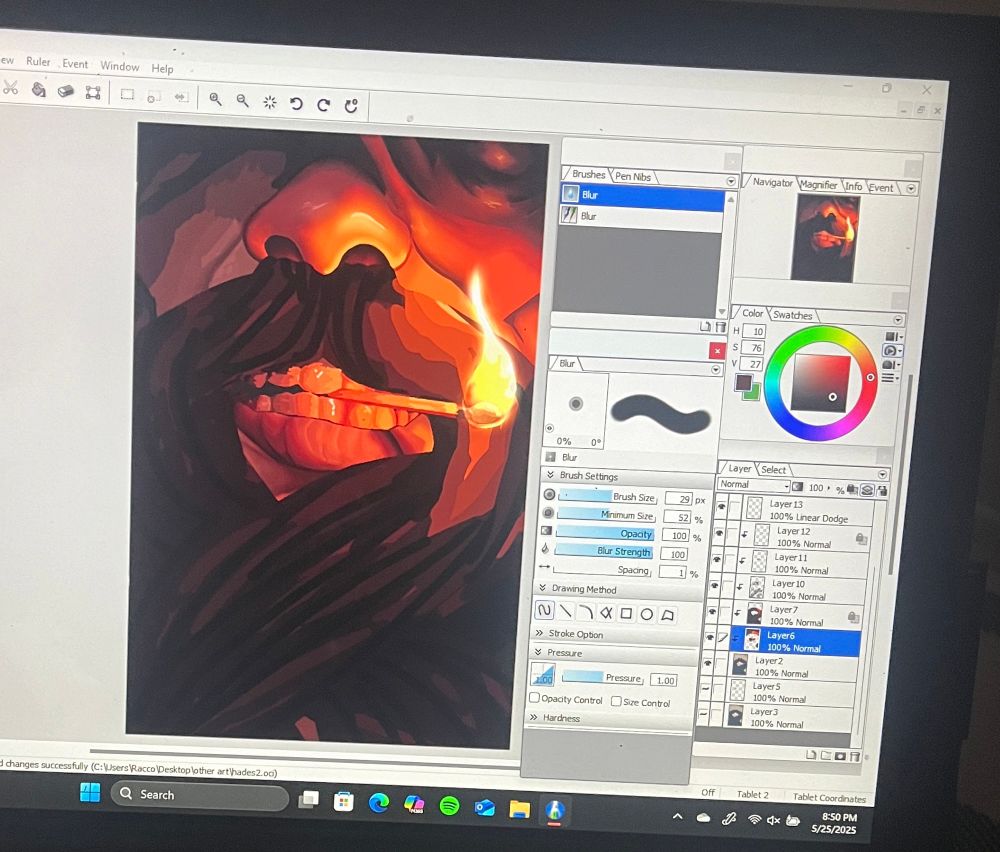
Task: Select the Layer 13 Linear Dodge row
Action: [809, 511]
